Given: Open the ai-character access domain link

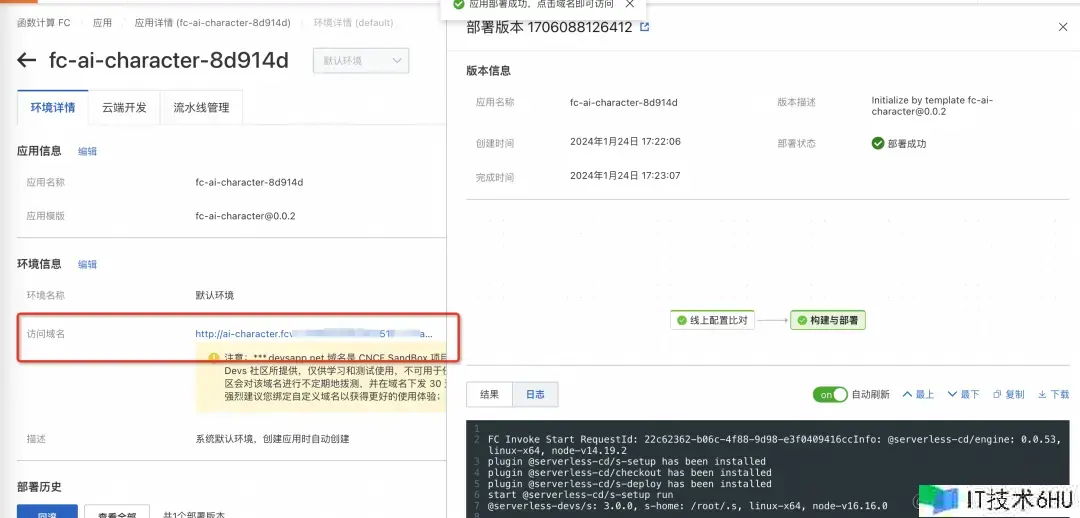Looking at the screenshot, I should [314, 333].
